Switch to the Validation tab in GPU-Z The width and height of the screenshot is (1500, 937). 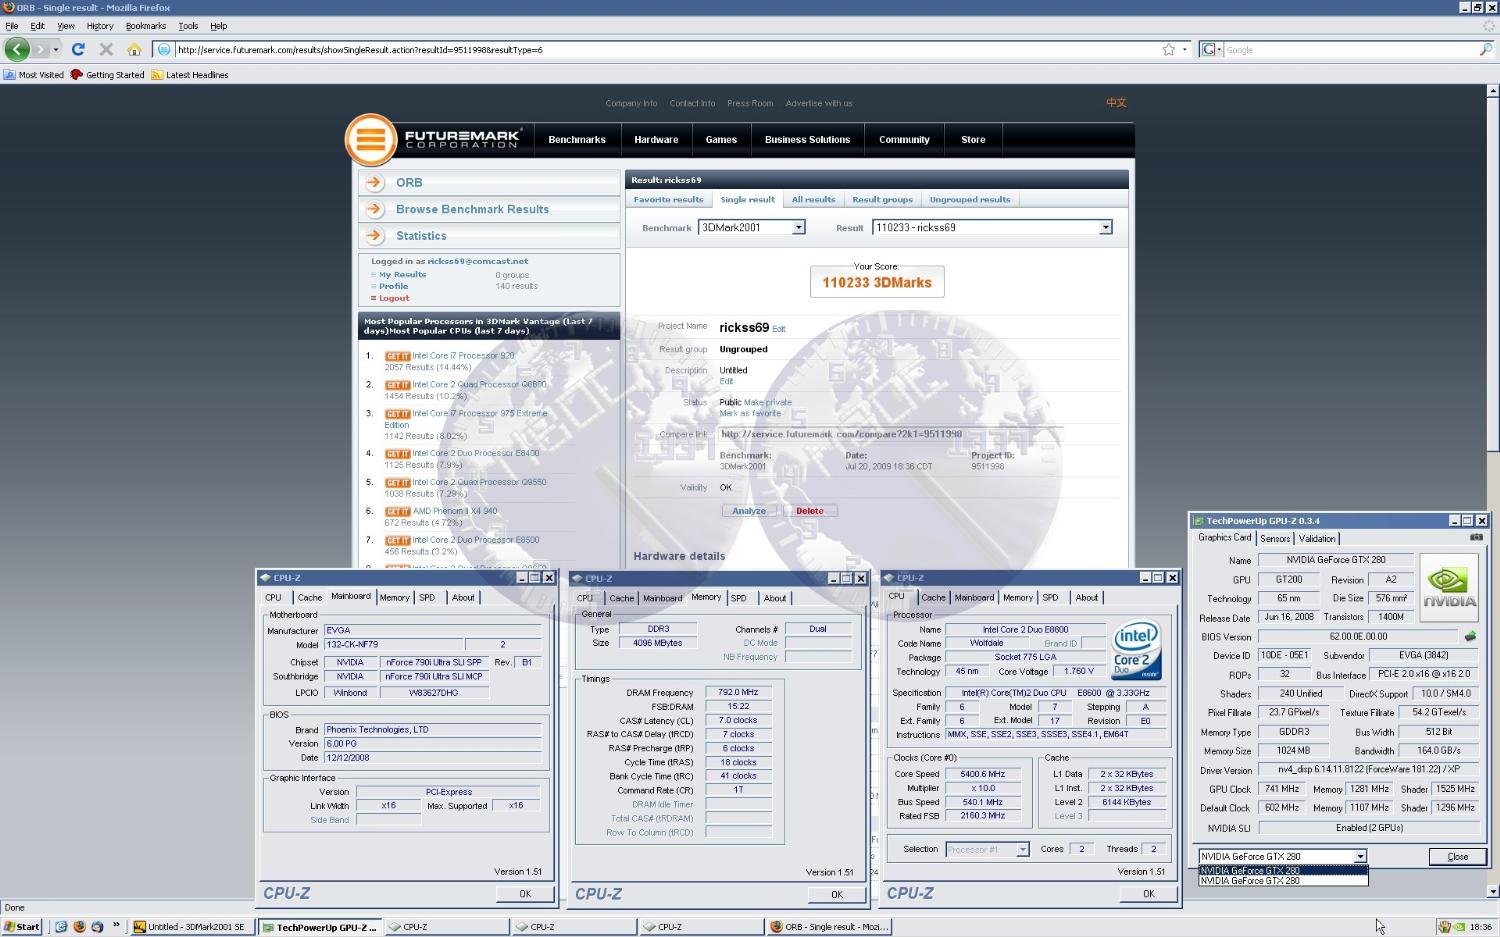[1317, 538]
